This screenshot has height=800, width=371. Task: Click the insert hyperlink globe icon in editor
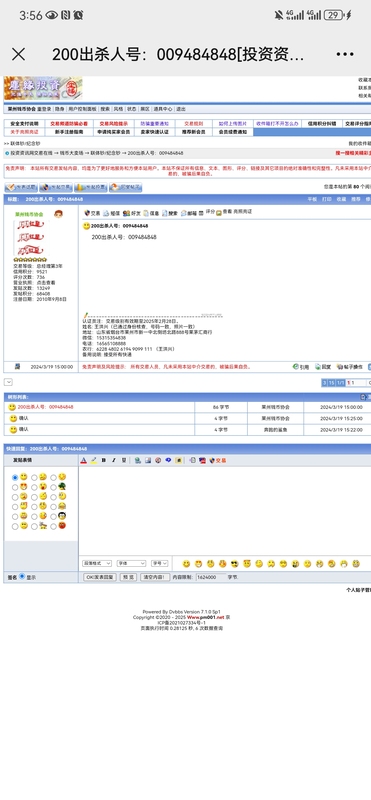(138, 460)
